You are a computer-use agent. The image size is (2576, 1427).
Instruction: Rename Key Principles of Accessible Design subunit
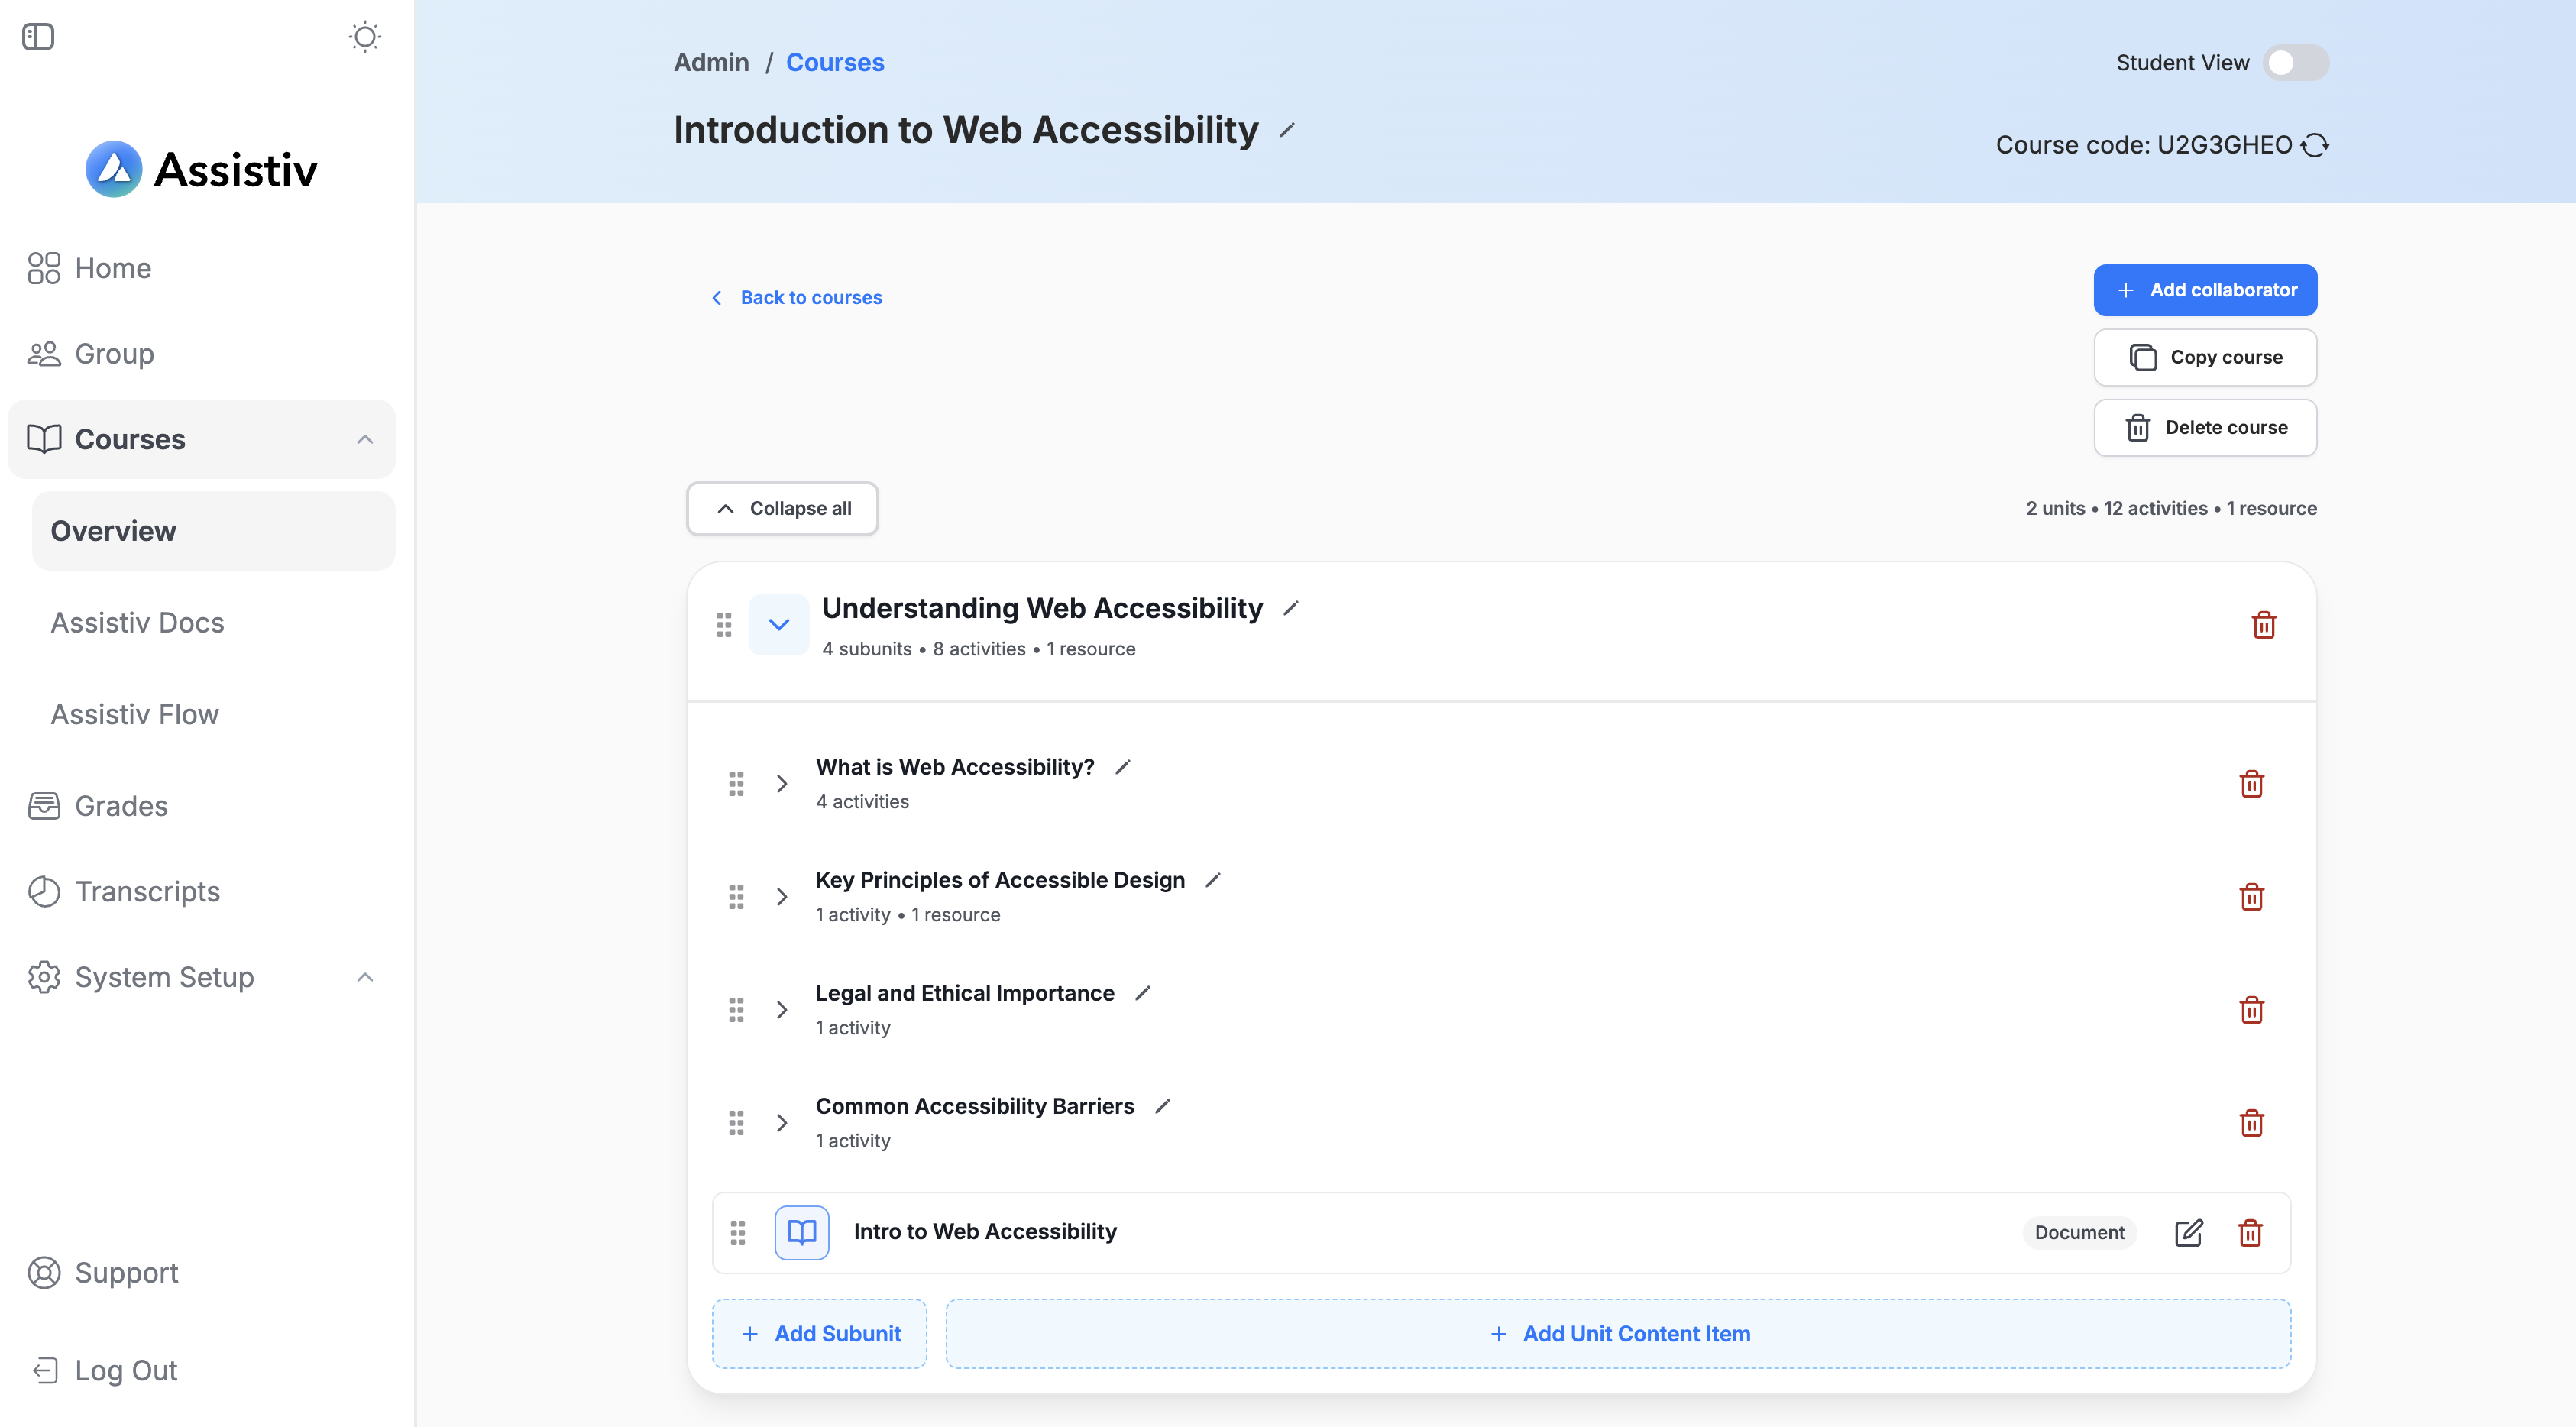coord(1213,880)
